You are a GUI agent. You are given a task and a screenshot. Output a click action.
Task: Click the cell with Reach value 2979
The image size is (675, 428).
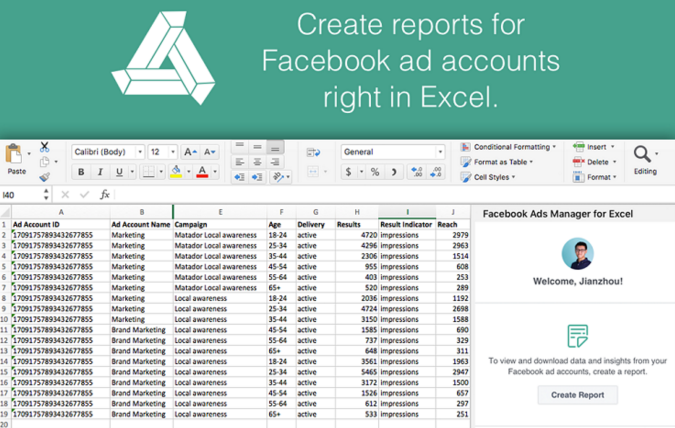tap(452, 235)
